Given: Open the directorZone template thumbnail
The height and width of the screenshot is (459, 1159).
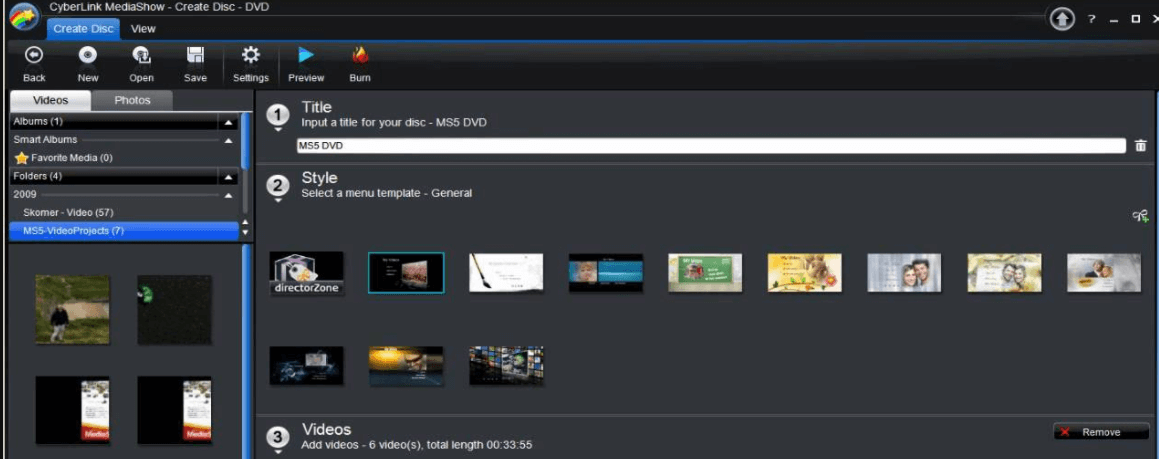Looking at the screenshot, I should click(307, 273).
